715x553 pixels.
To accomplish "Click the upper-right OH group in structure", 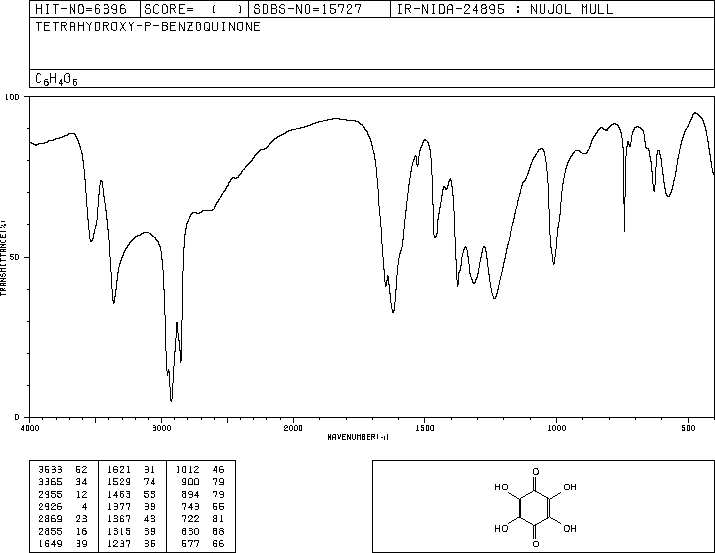I will pyautogui.click(x=570, y=487).
